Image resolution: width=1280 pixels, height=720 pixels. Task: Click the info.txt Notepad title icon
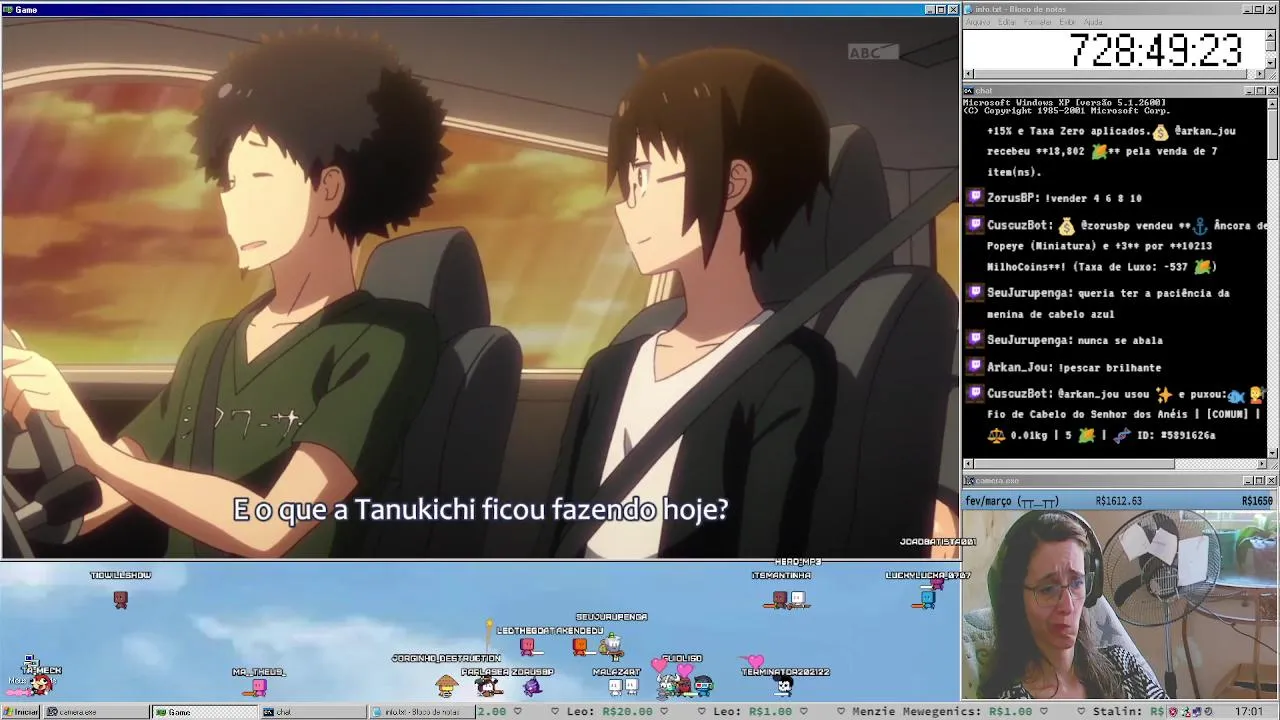click(x=968, y=9)
